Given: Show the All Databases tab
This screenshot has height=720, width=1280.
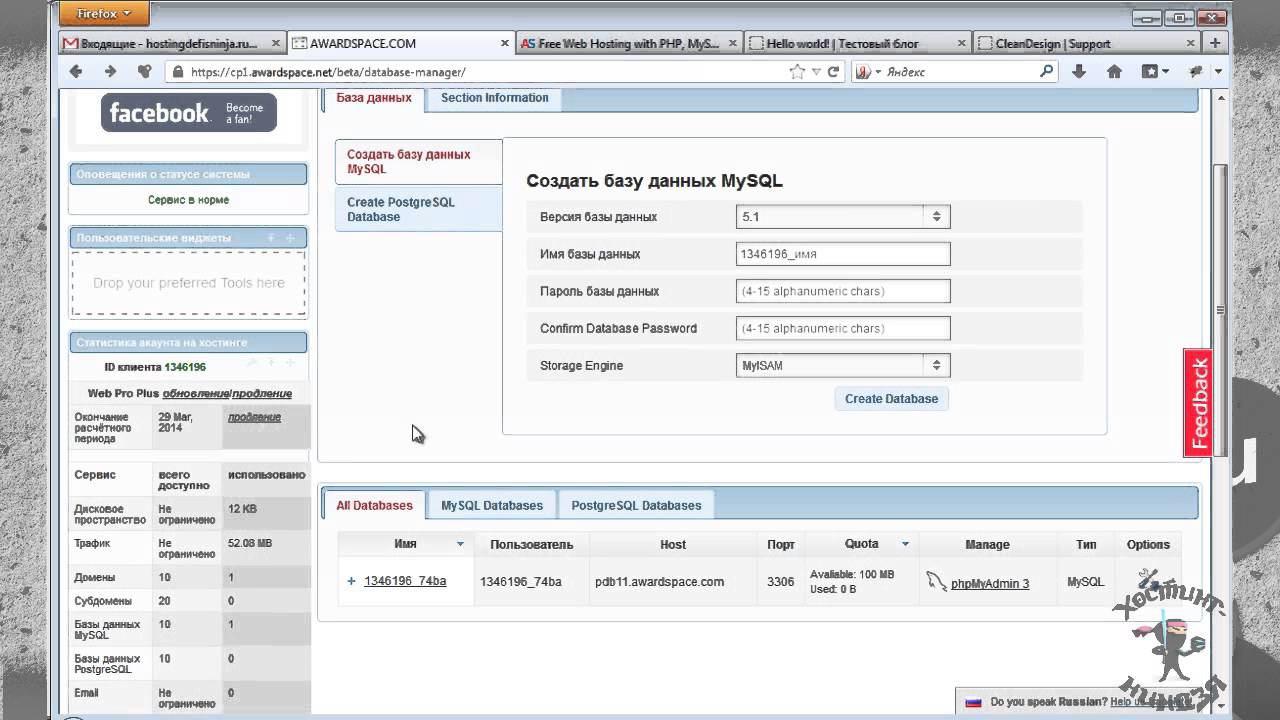Looking at the screenshot, I should tap(375, 505).
